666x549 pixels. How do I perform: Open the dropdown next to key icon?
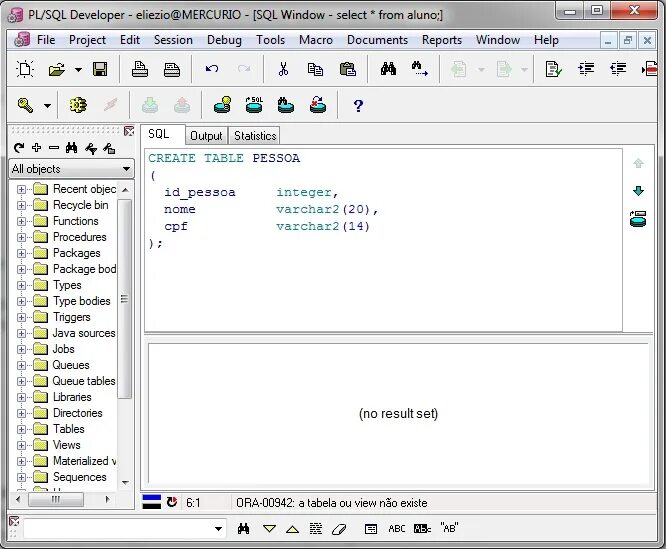coord(47,105)
